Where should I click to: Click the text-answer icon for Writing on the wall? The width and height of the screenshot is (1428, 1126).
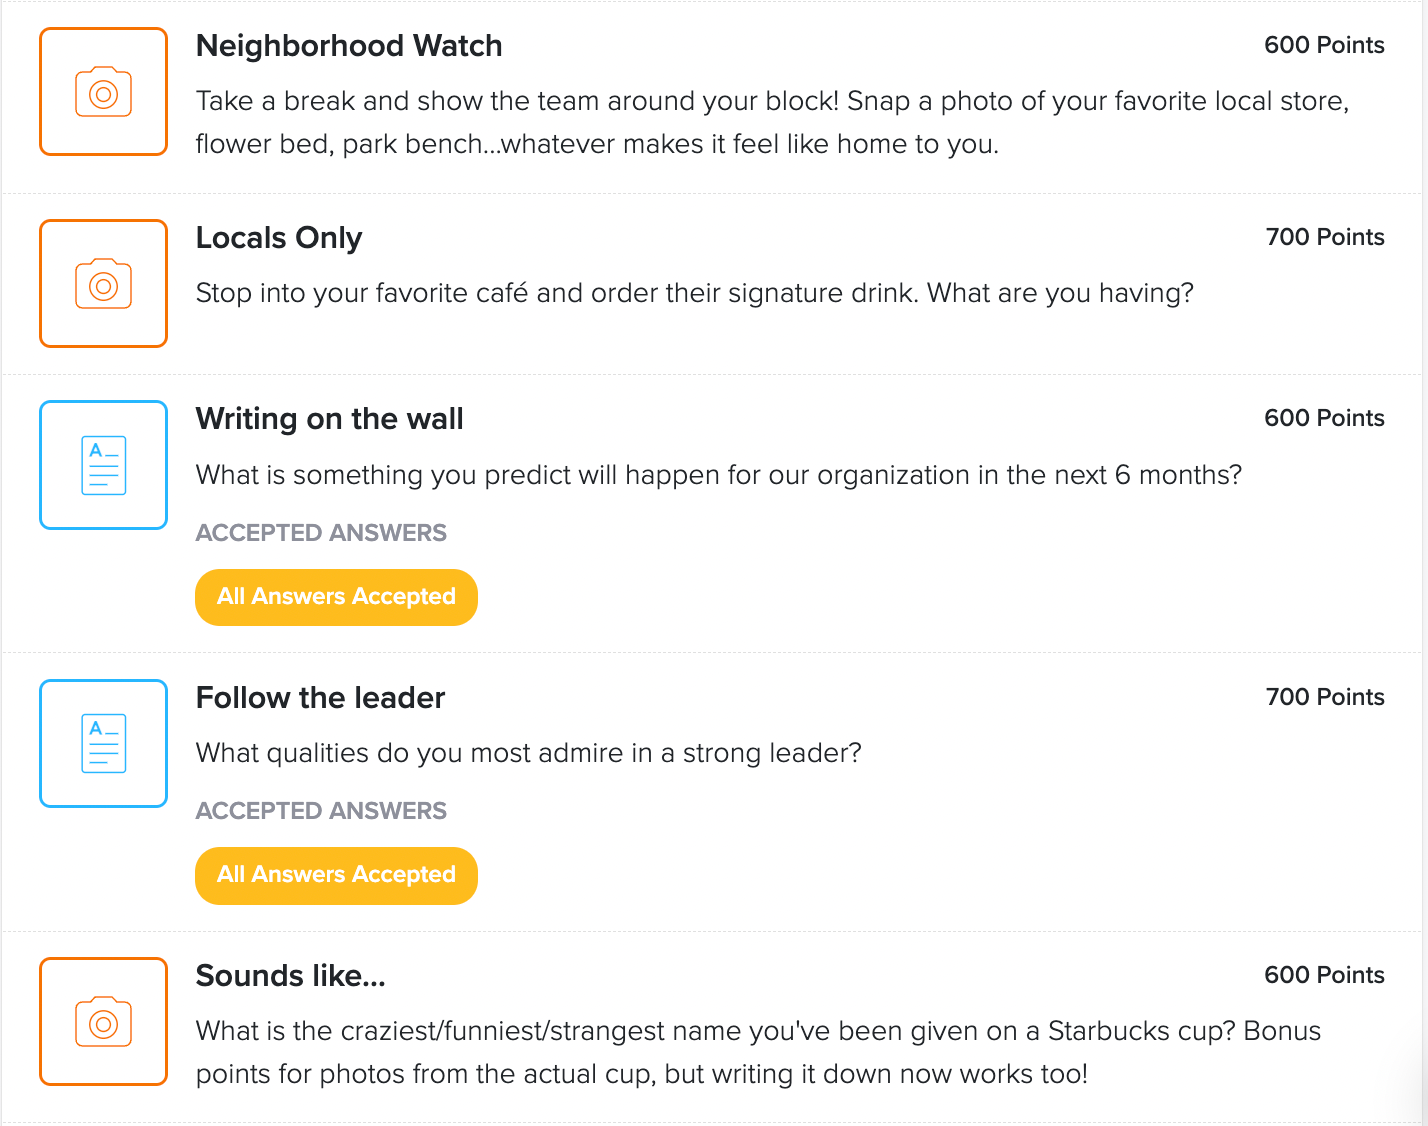coord(103,464)
